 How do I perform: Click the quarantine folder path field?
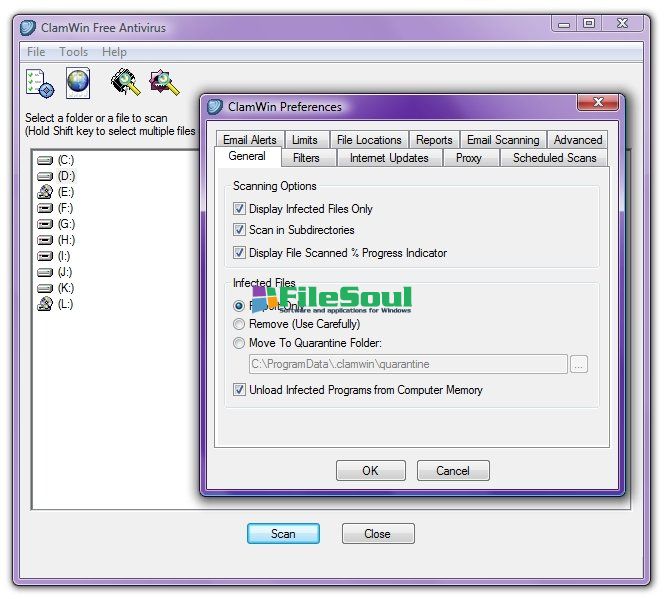406,365
